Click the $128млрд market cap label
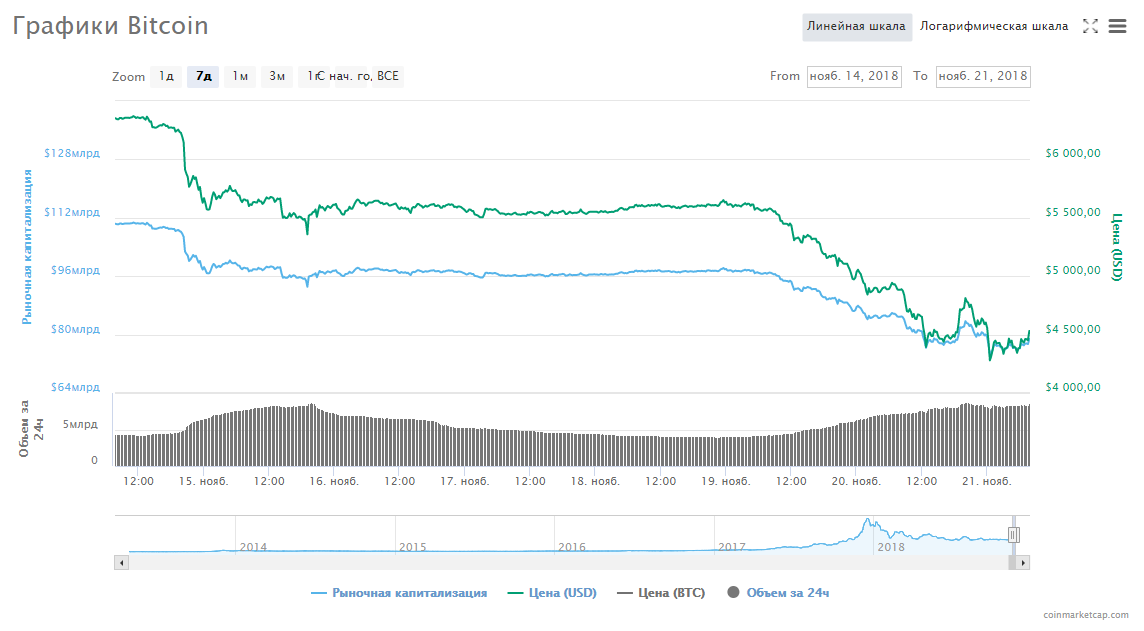This screenshot has height=631, width=1144. [72, 153]
